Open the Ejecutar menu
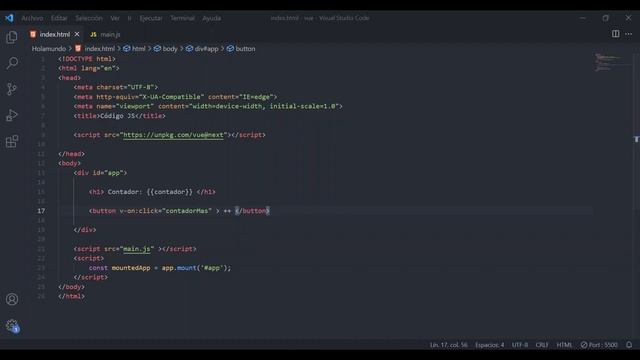 click(151, 18)
